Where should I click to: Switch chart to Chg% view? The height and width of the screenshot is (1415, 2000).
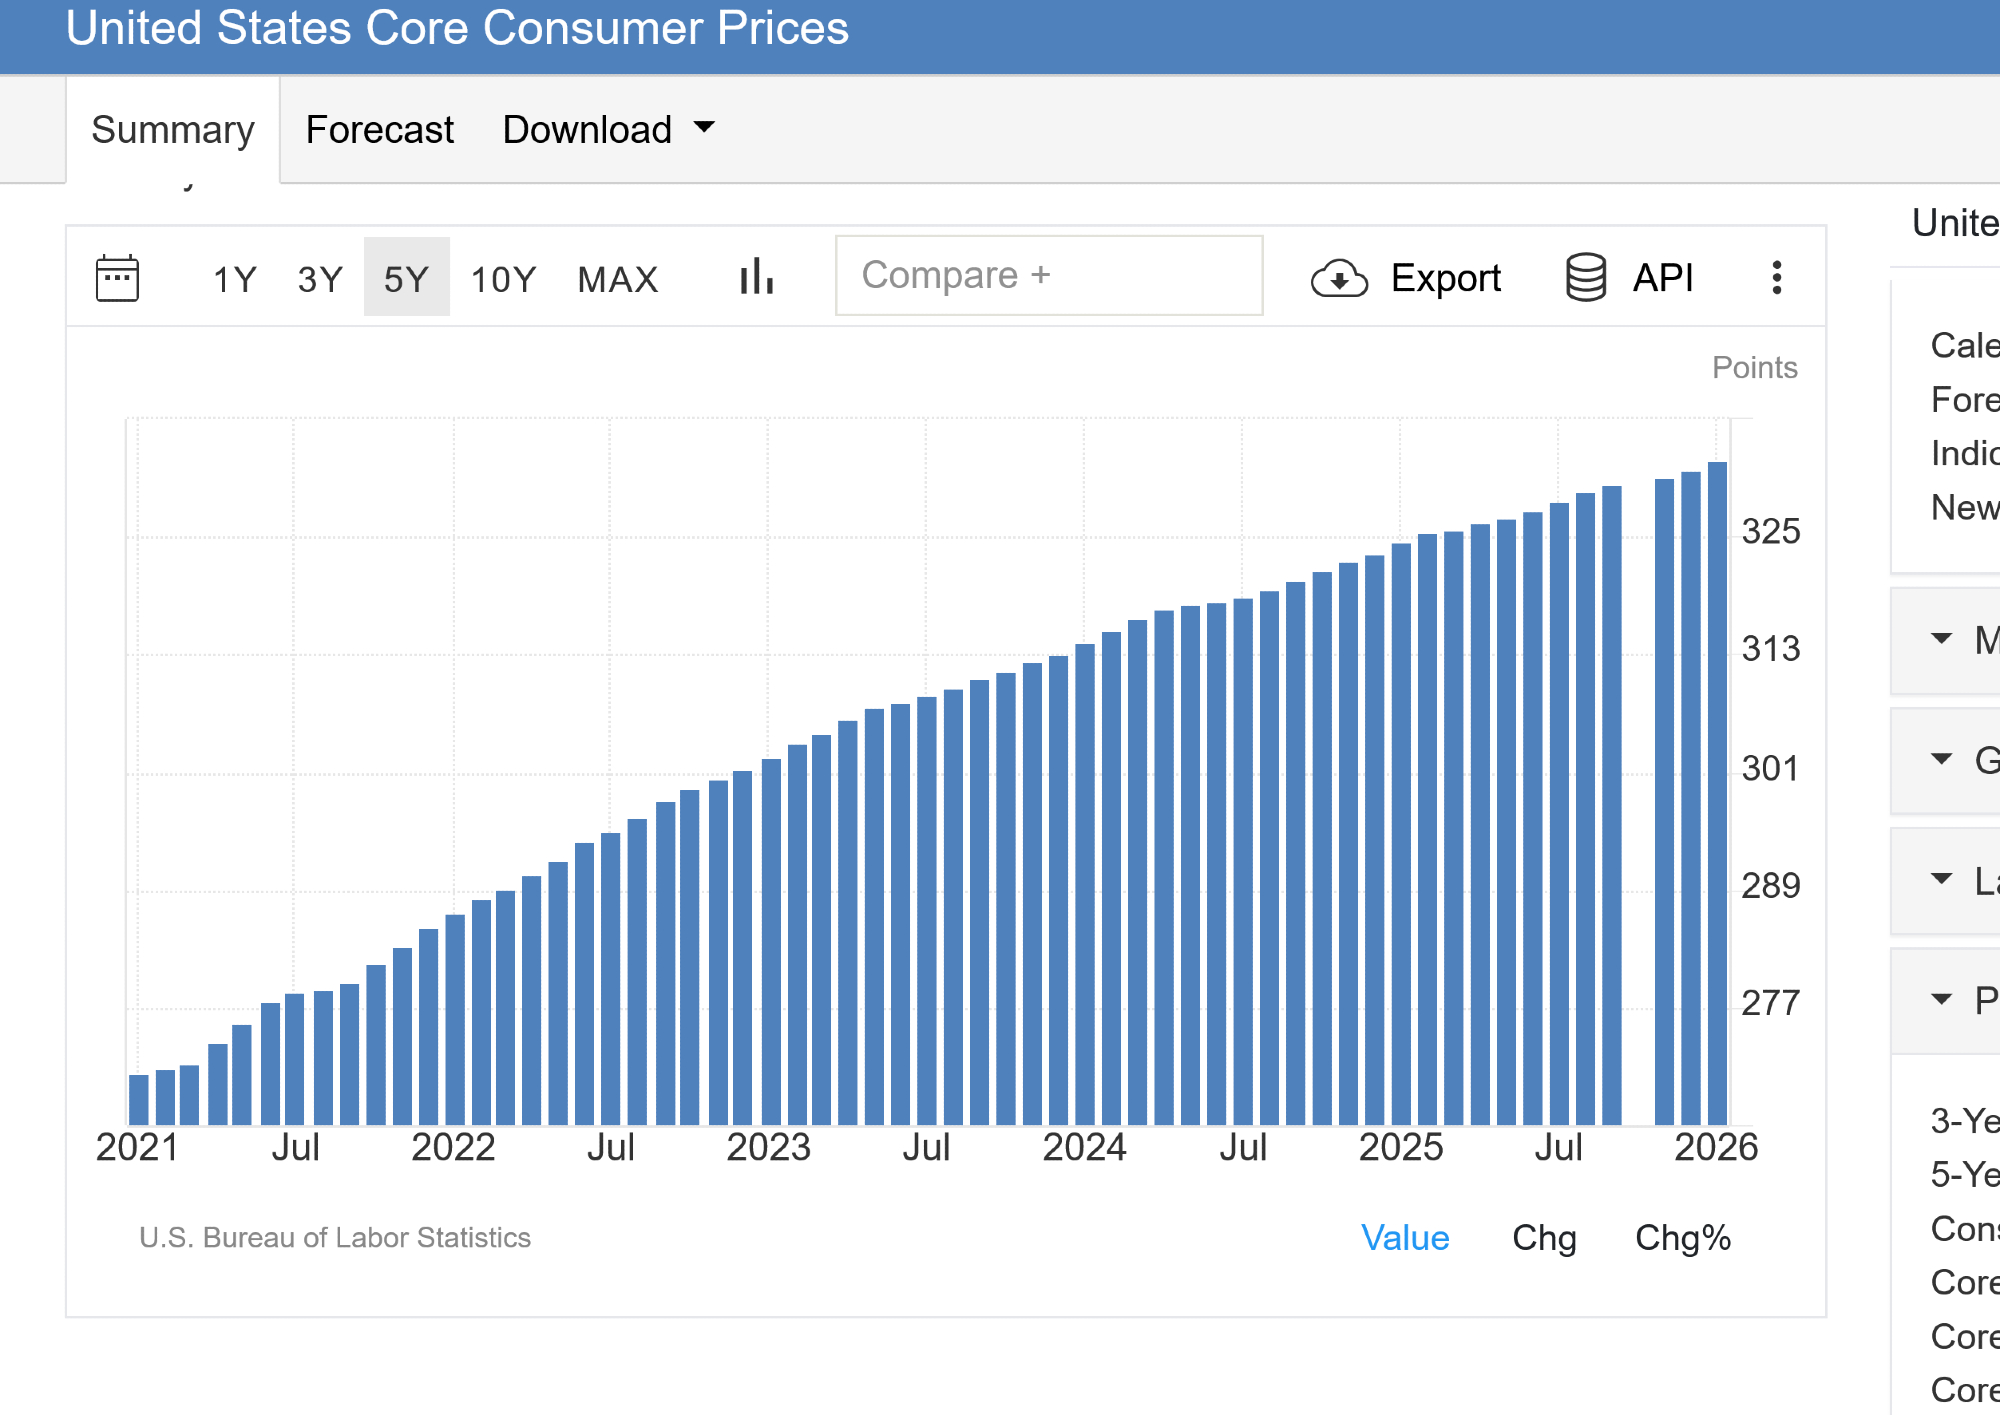pyautogui.click(x=1682, y=1238)
